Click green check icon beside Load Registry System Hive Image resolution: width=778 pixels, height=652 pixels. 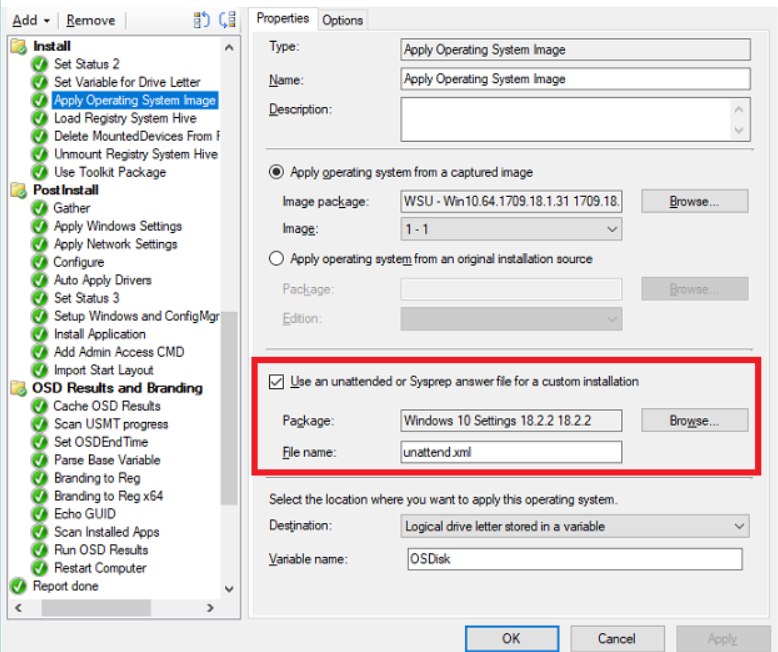pos(39,118)
